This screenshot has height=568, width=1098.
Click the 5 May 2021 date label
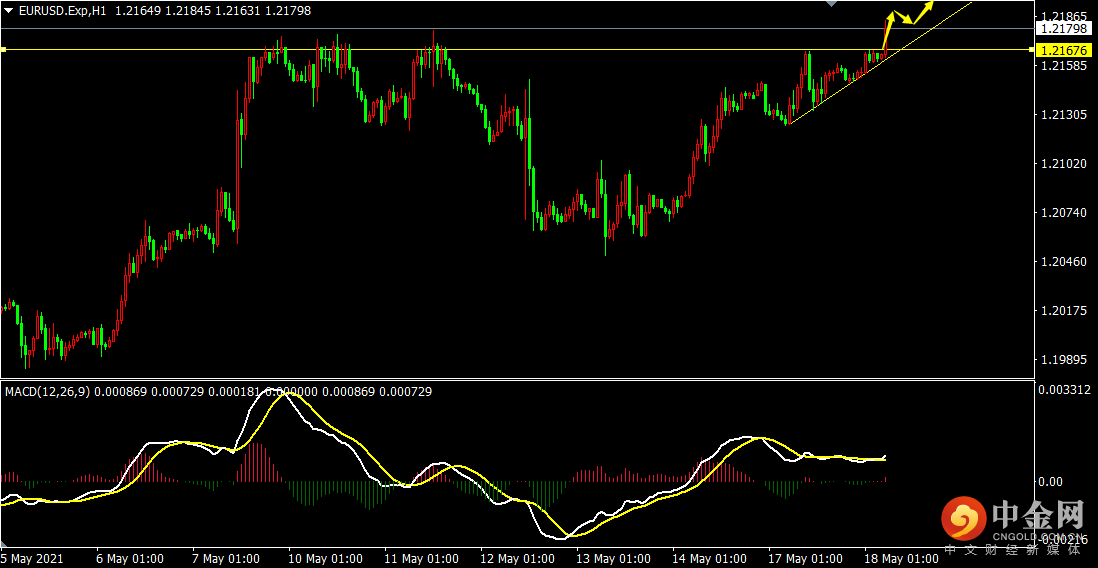[x=32, y=559]
